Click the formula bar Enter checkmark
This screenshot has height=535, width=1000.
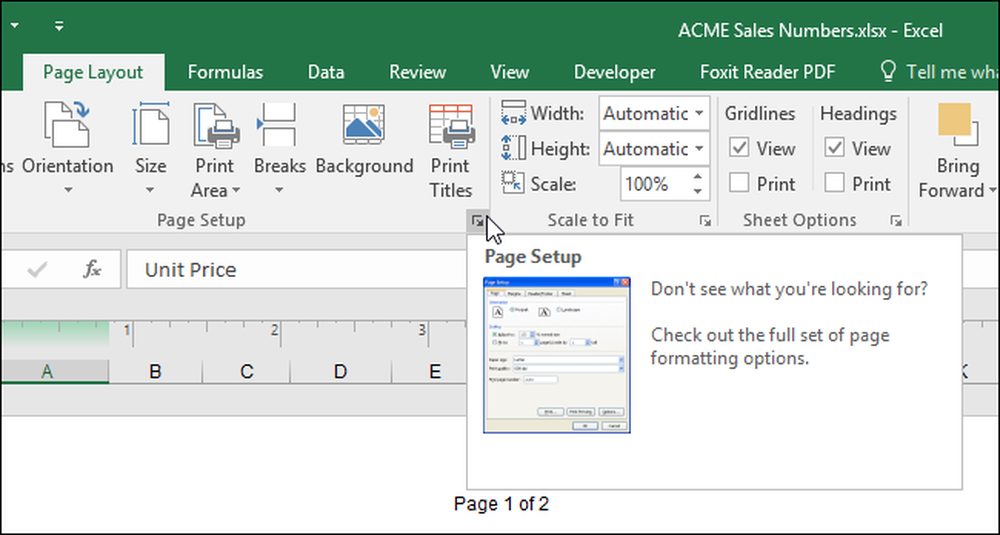click(38, 270)
